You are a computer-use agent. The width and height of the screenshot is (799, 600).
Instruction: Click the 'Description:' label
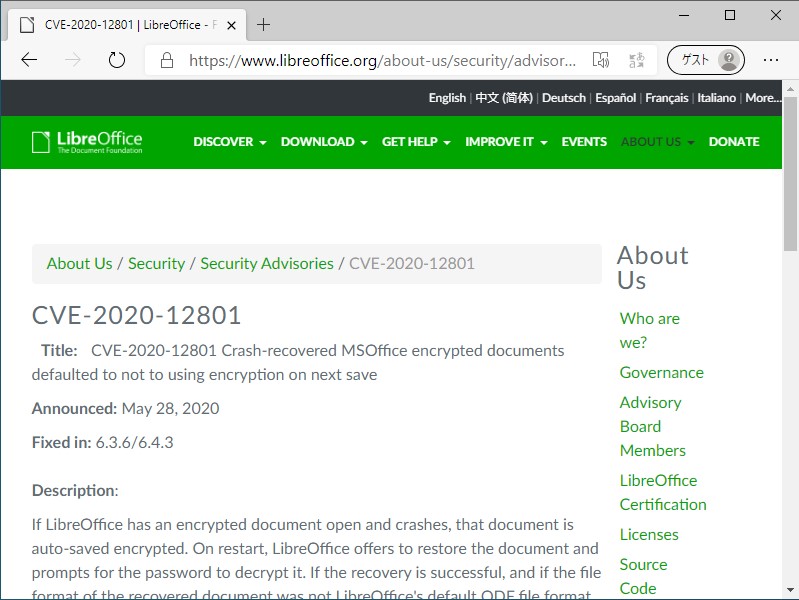75,491
